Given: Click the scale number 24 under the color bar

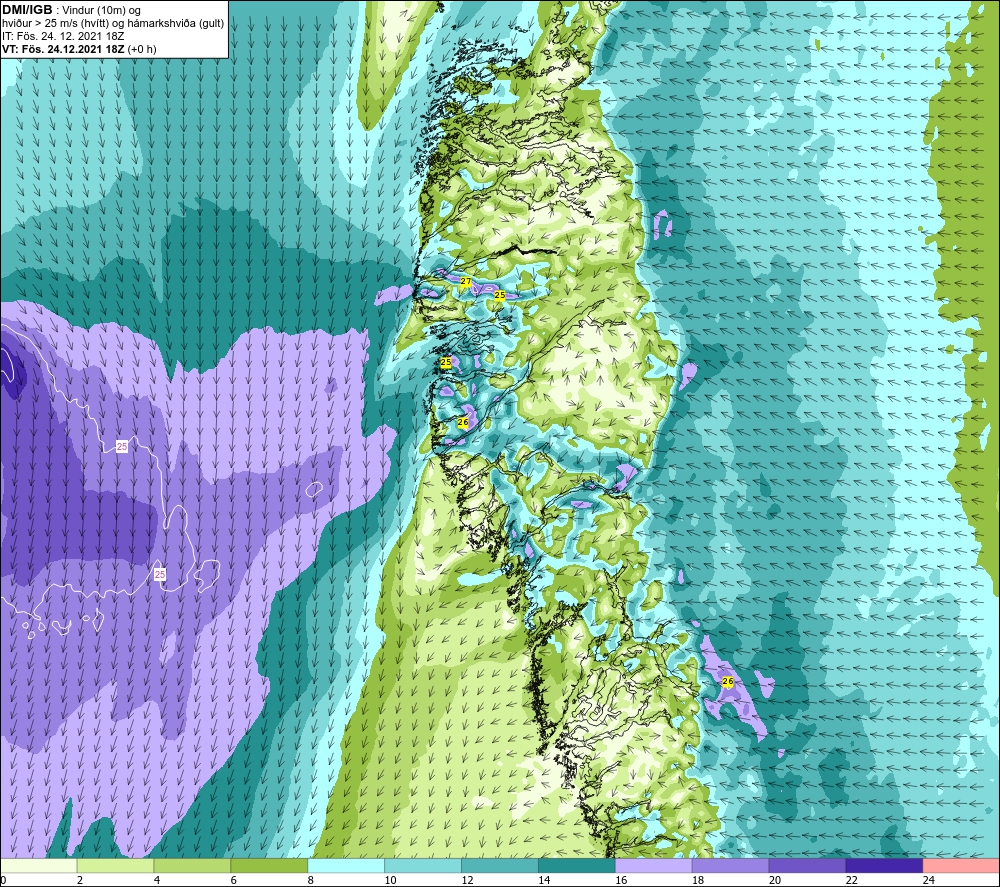Looking at the screenshot, I should pyautogui.click(x=929, y=880).
